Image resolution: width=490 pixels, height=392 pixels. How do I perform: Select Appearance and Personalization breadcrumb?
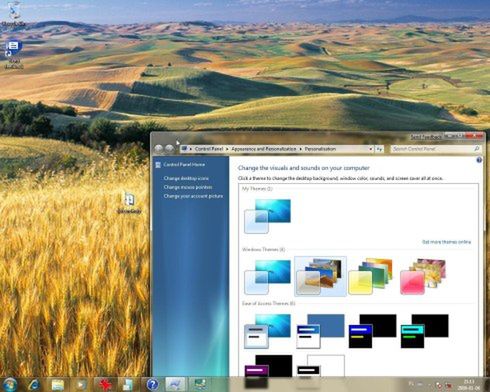click(264, 149)
